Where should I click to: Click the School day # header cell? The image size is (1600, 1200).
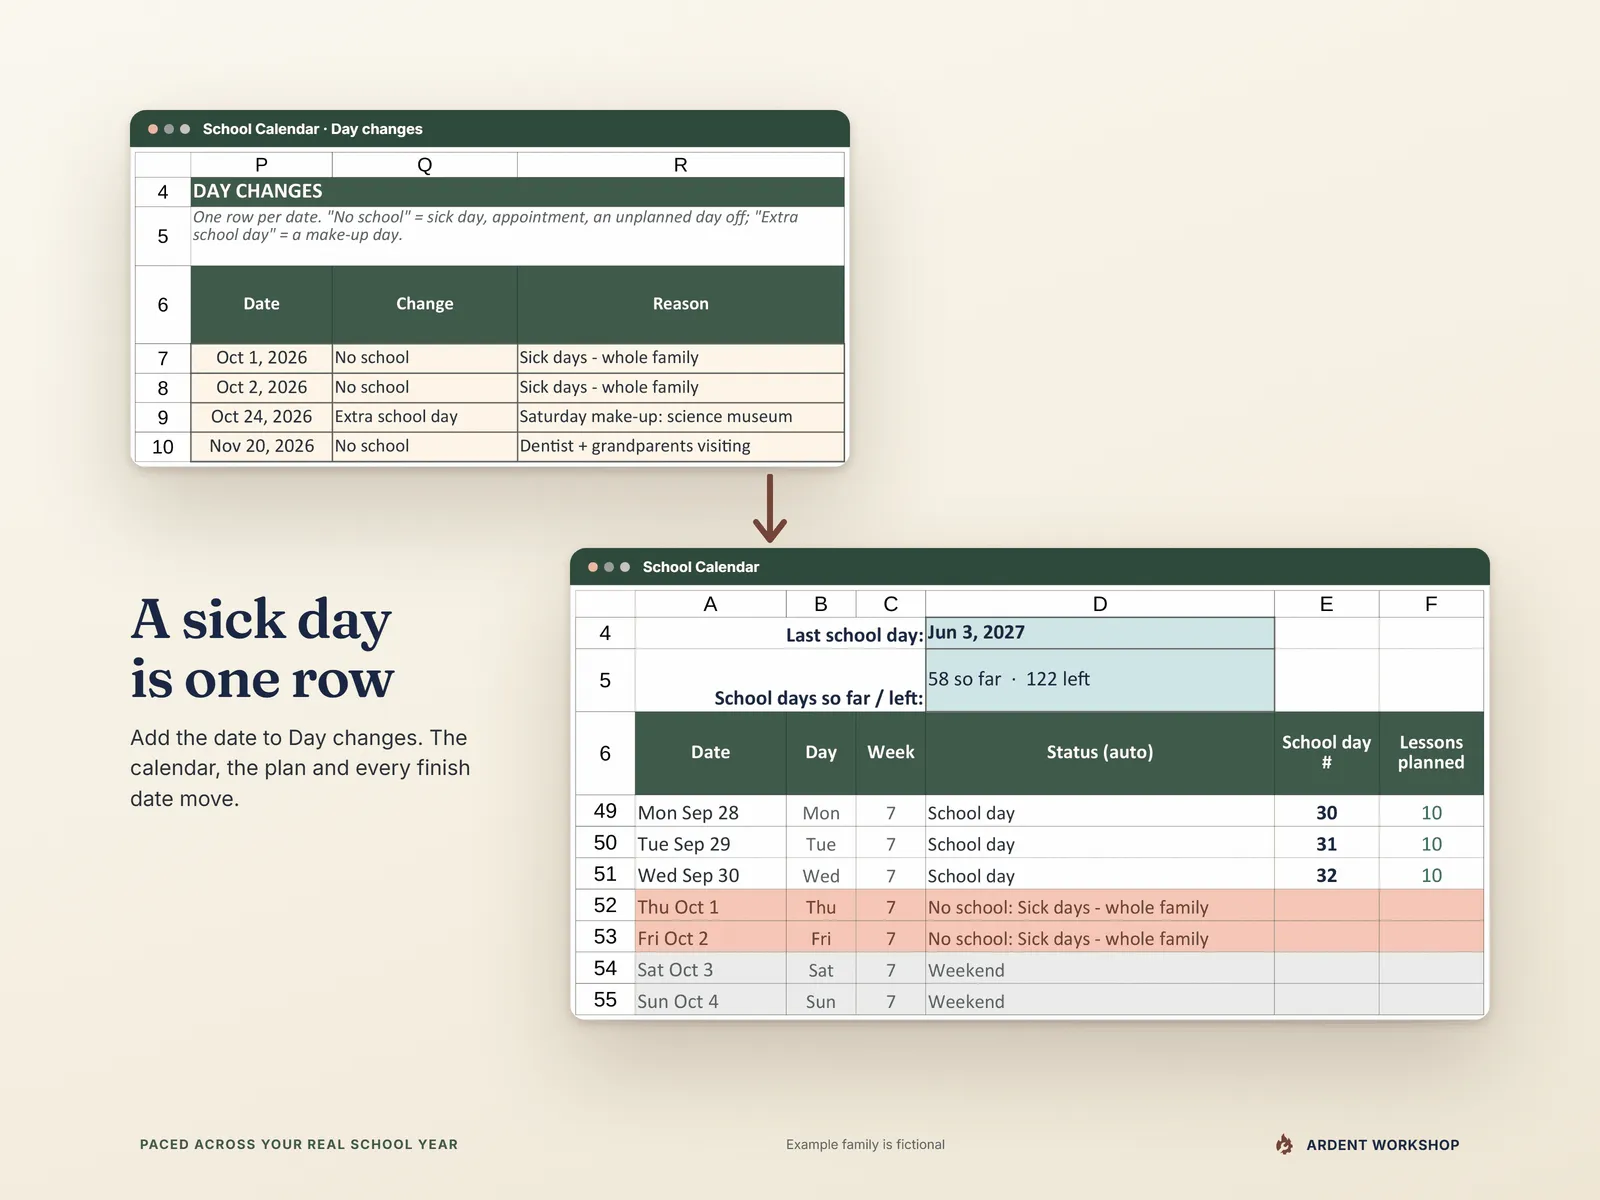pyautogui.click(x=1327, y=753)
